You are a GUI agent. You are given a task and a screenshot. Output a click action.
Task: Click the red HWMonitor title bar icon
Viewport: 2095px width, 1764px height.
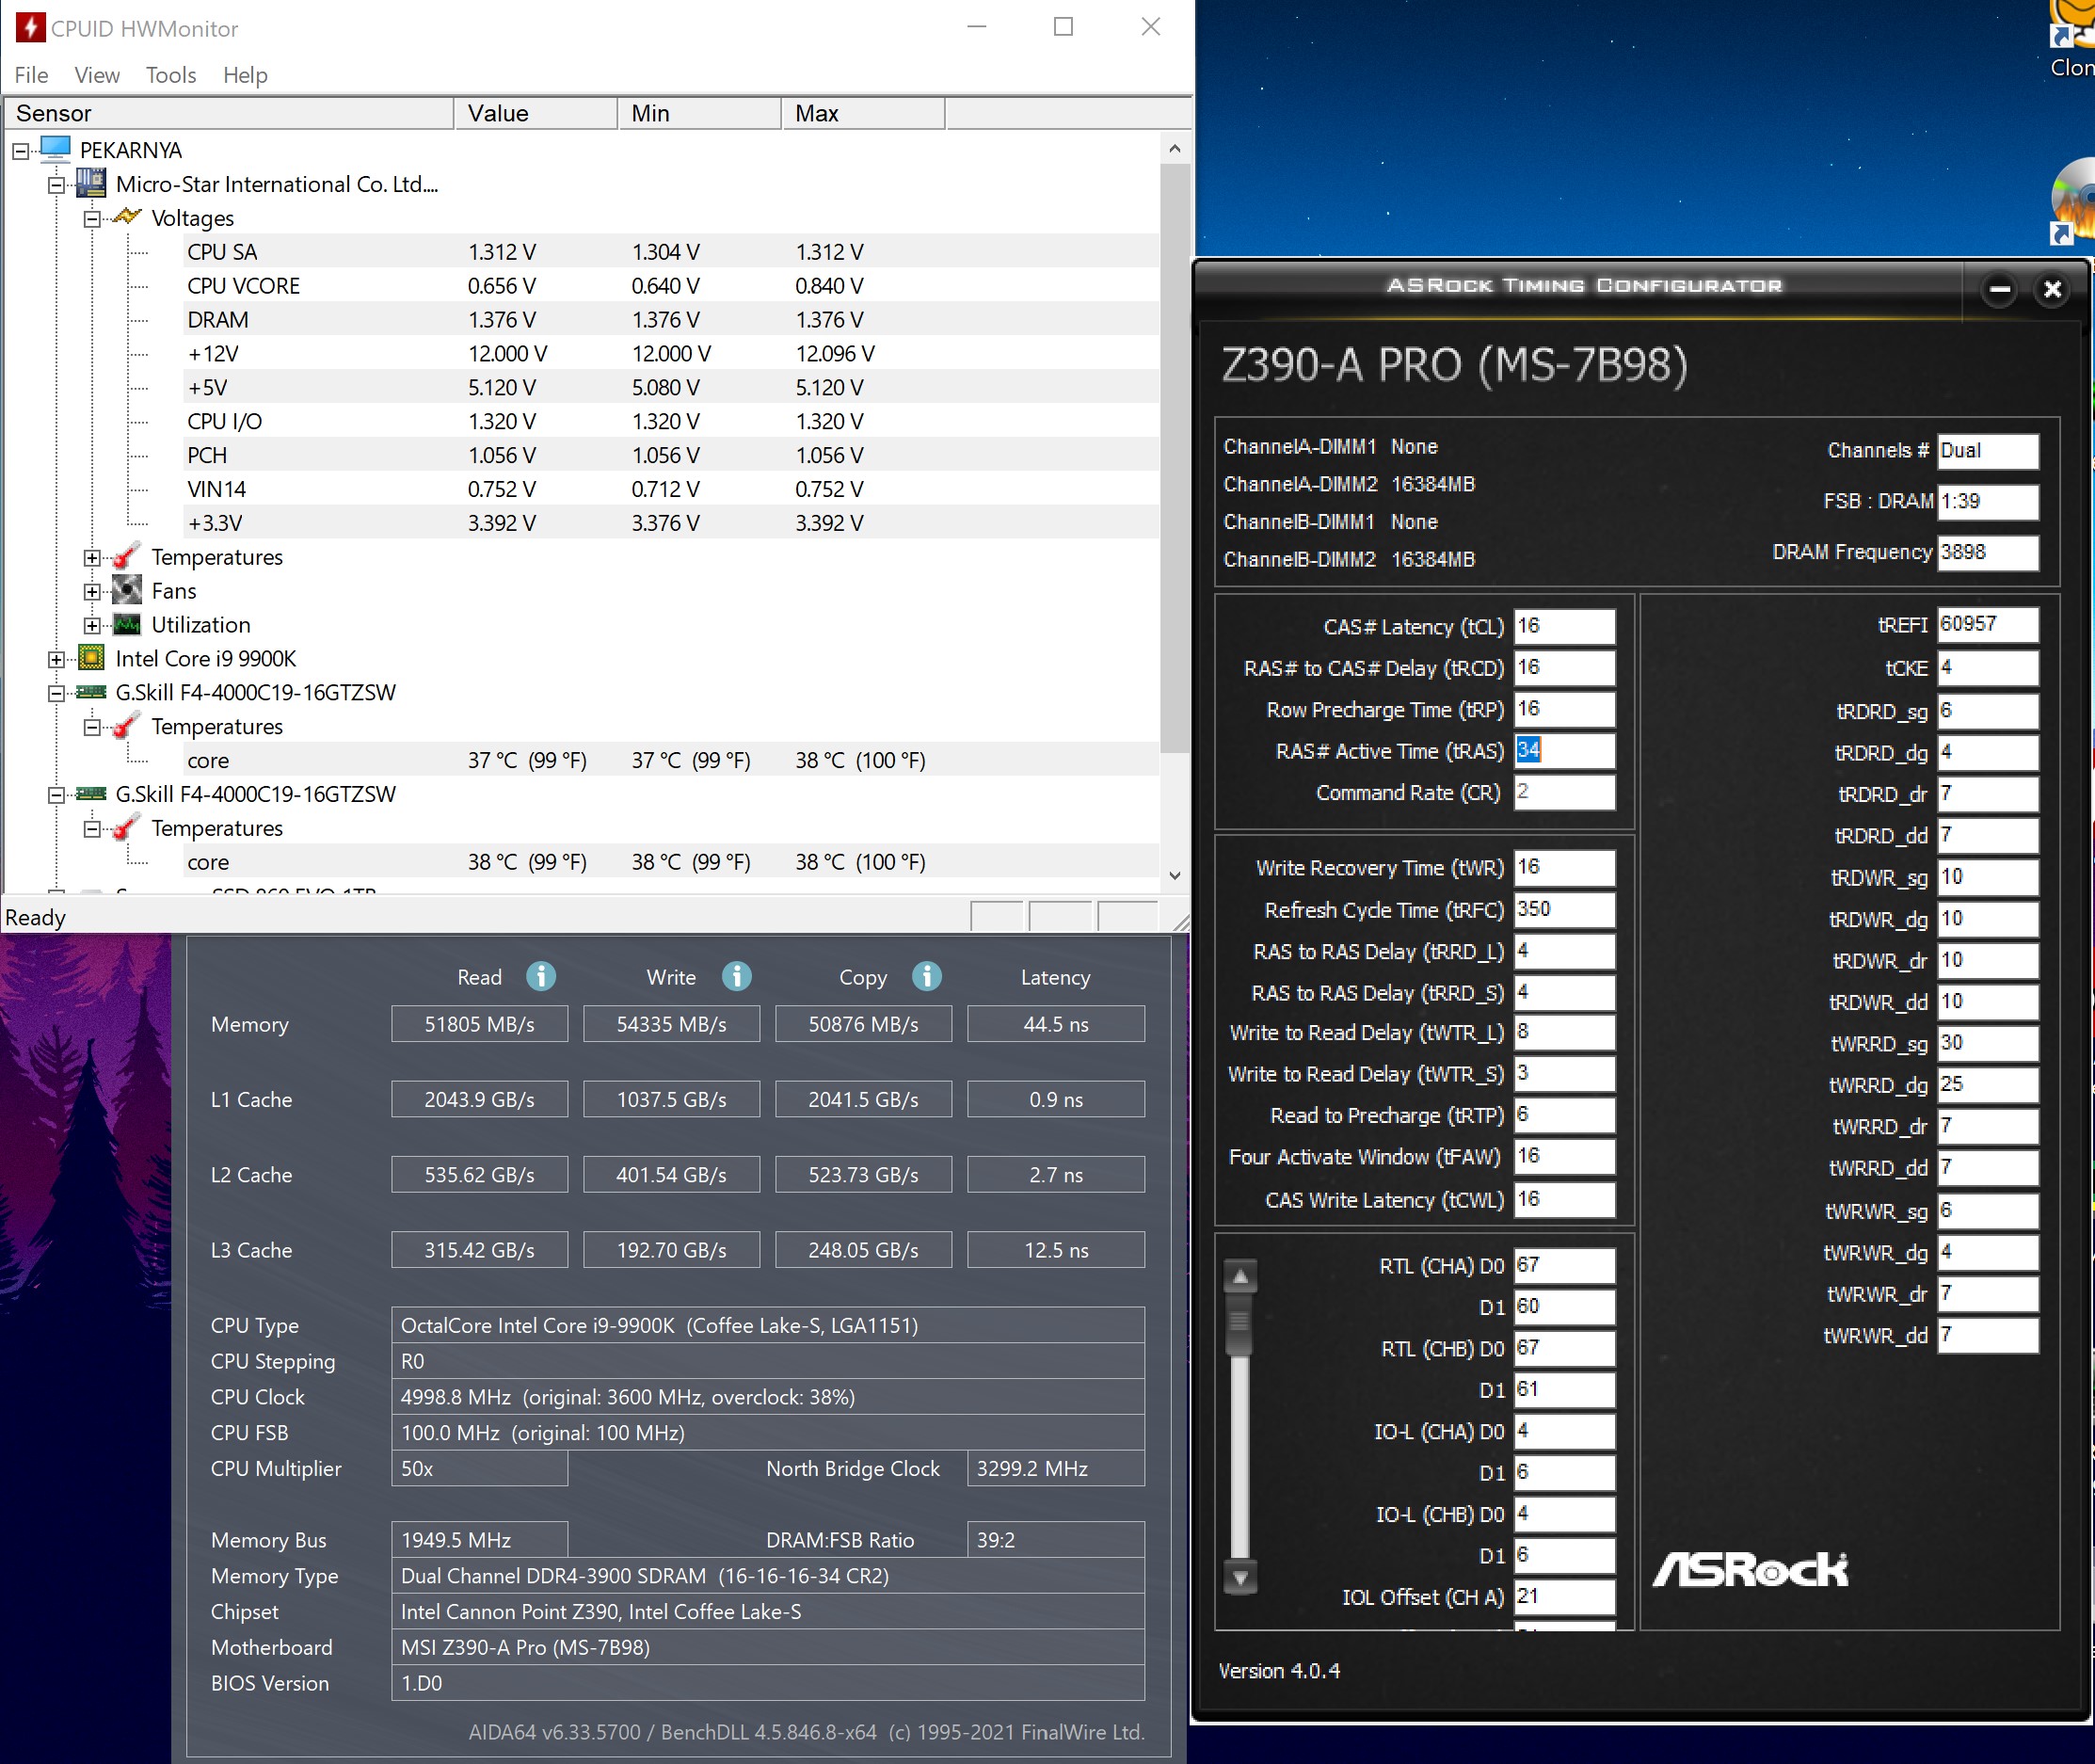coord(30,27)
